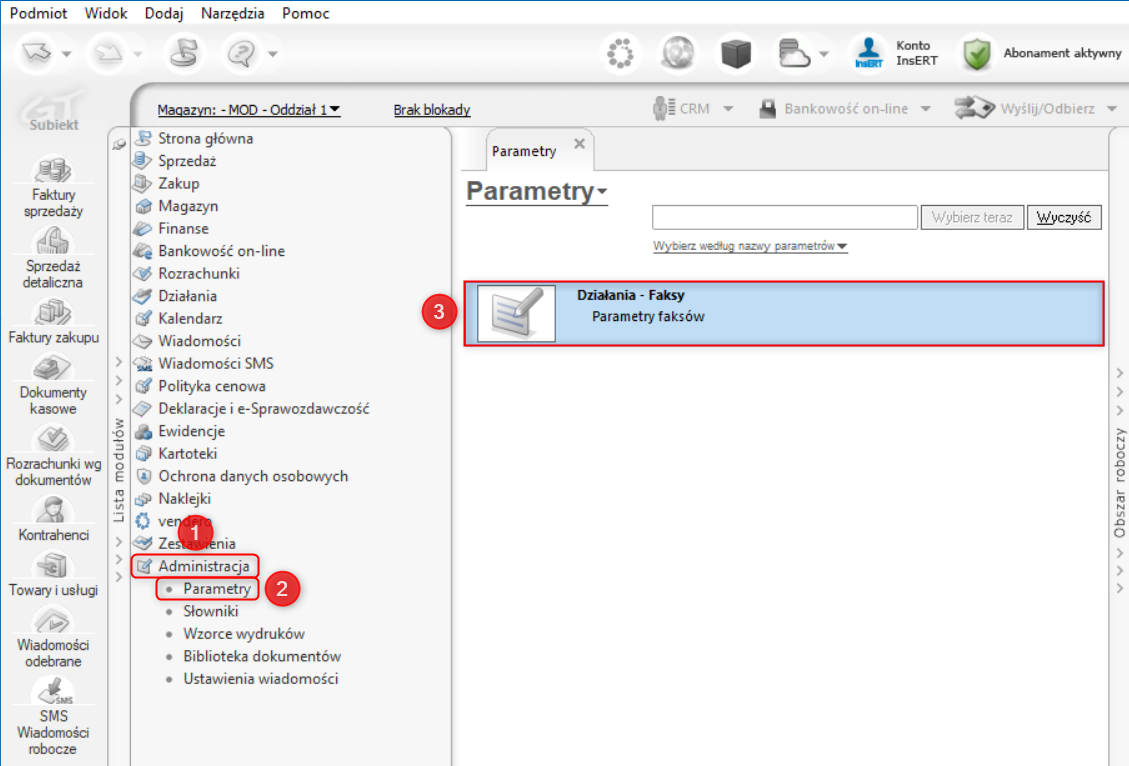
Task: Click the parameter search input field
Action: (785, 217)
